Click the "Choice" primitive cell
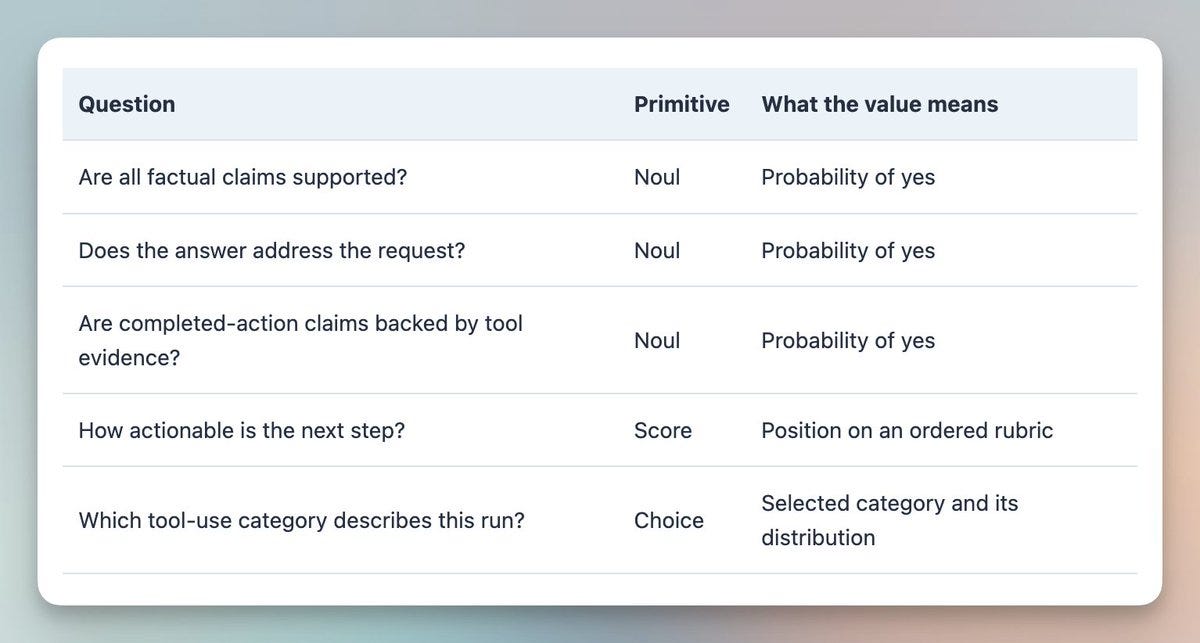Image resolution: width=1200 pixels, height=643 pixels. [x=669, y=520]
